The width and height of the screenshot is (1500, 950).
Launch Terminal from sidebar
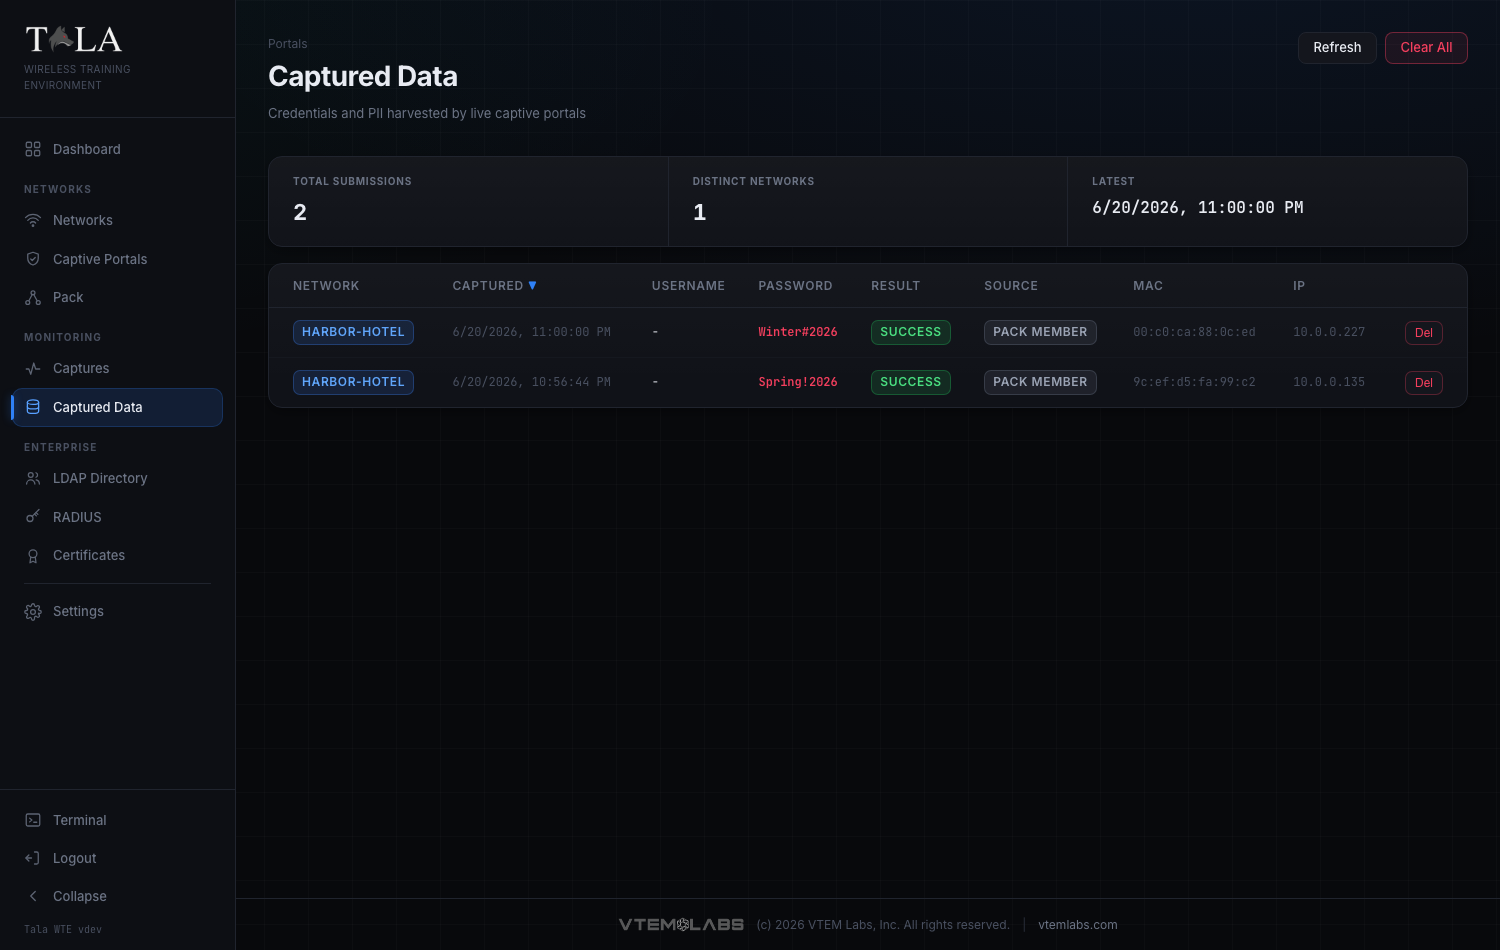coord(117,820)
